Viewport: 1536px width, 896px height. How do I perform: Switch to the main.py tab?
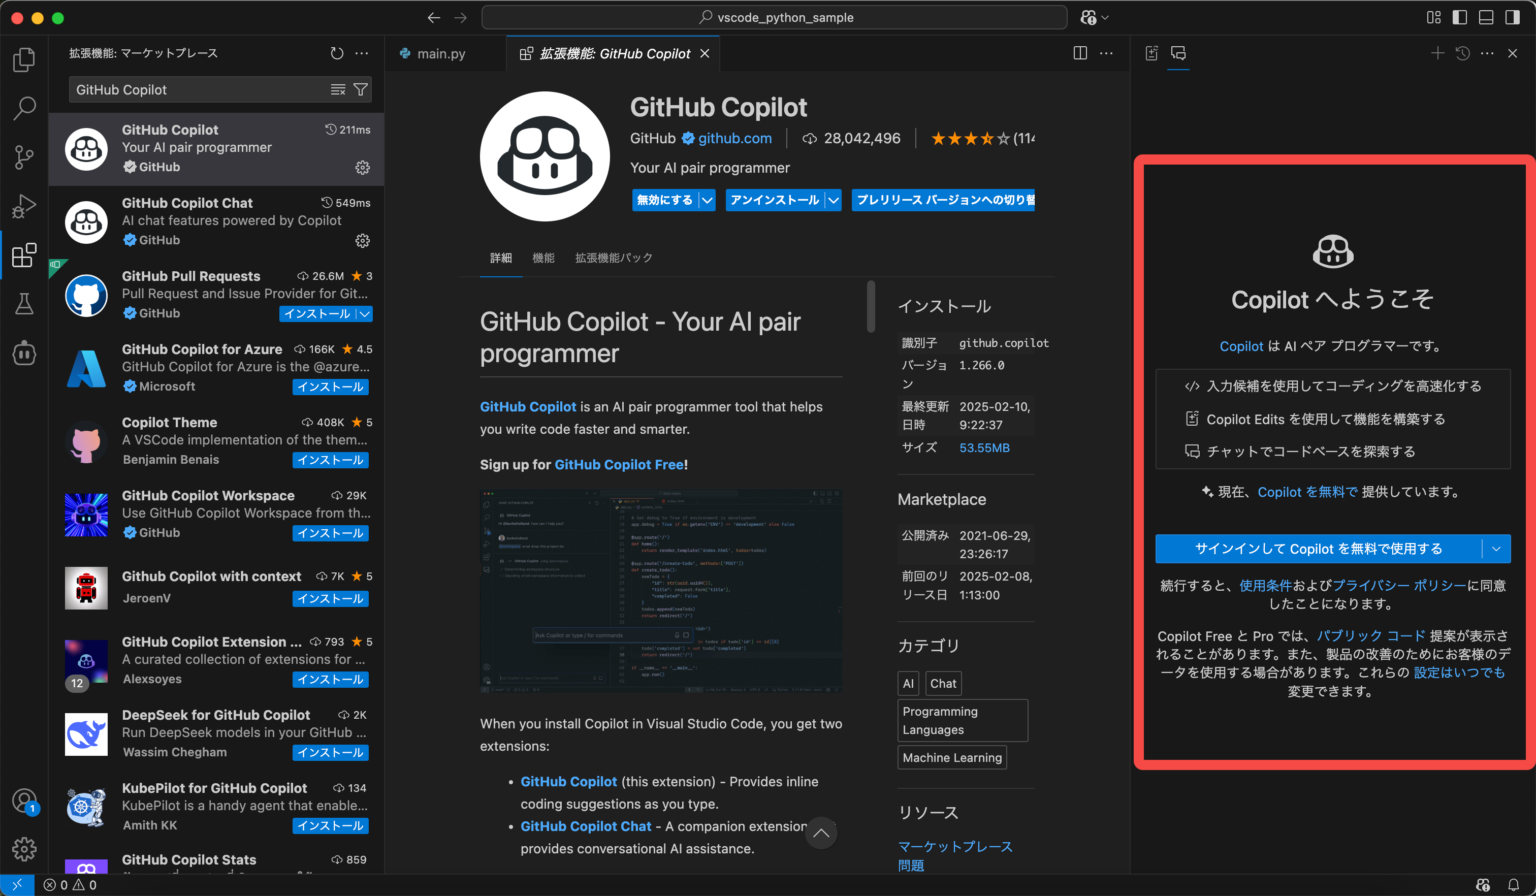[x=443, y=53]
